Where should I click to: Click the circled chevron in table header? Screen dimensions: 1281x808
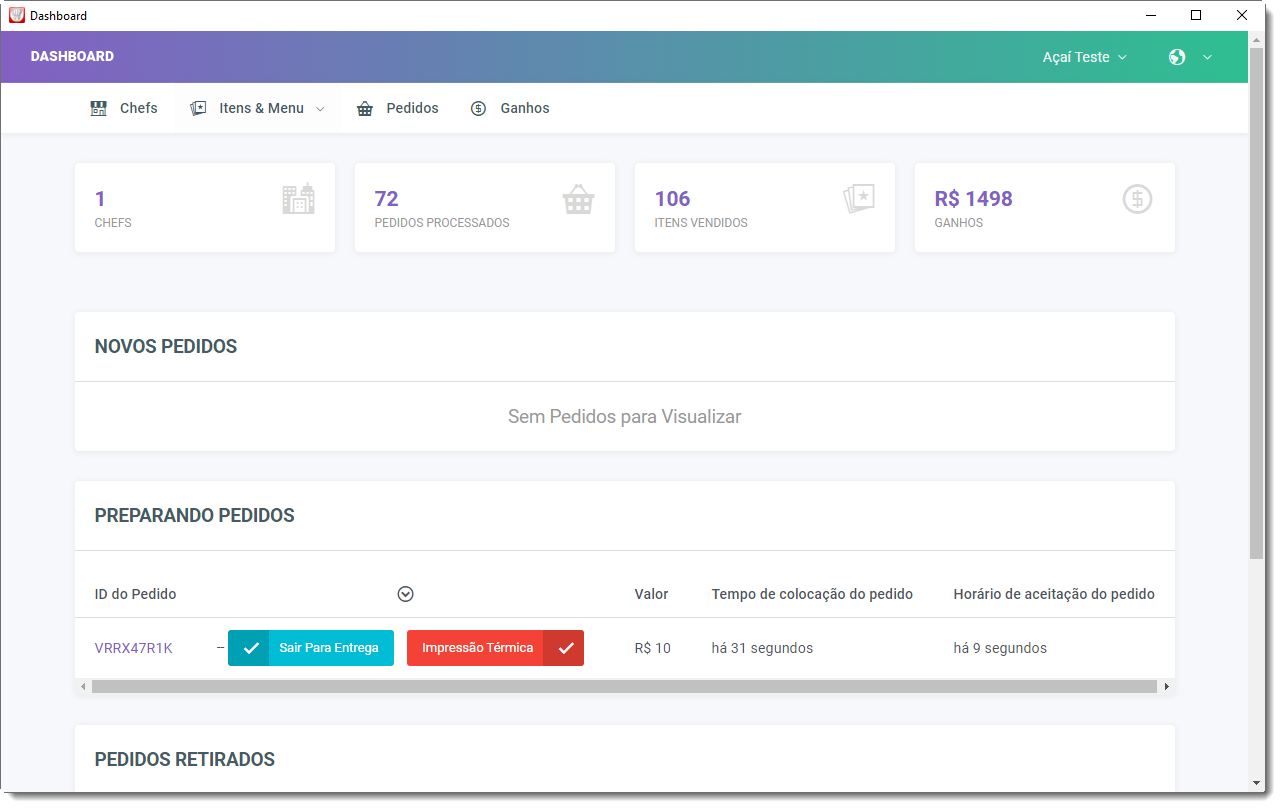(x=405, y=594)
